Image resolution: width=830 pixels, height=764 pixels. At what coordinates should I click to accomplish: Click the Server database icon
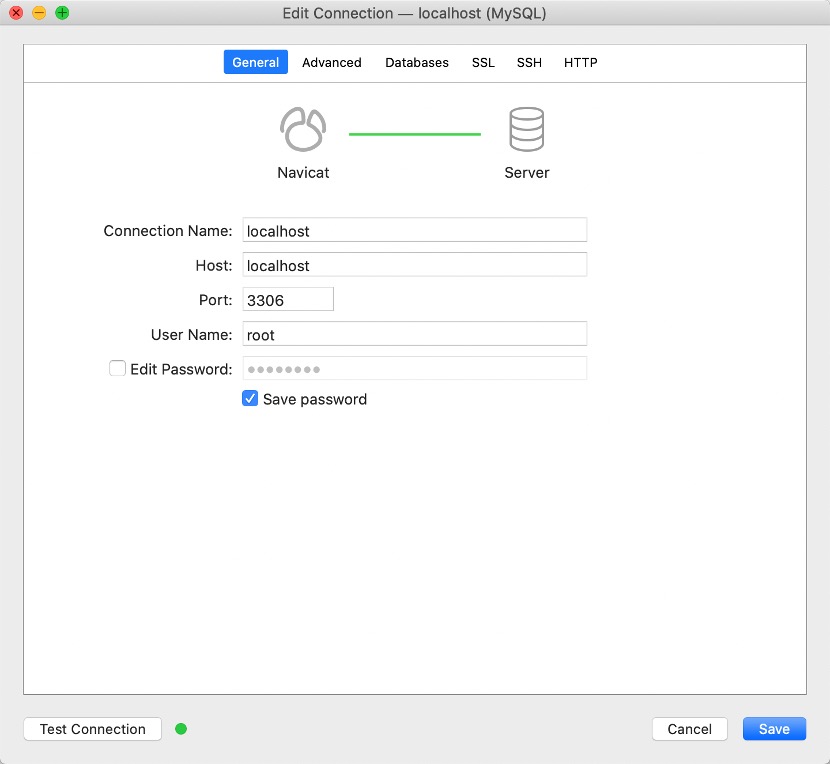(526, 130)
